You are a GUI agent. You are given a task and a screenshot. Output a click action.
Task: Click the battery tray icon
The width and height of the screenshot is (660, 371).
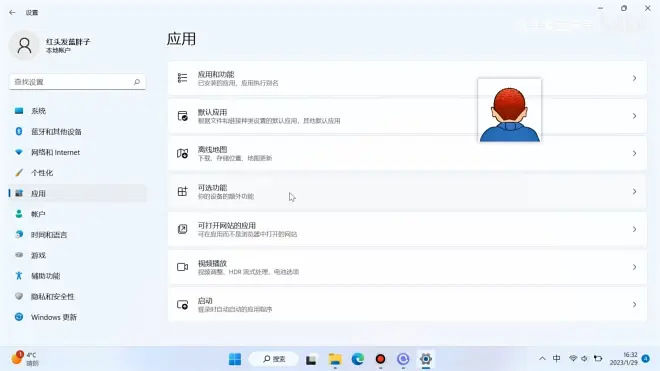(x=598, y=359)
